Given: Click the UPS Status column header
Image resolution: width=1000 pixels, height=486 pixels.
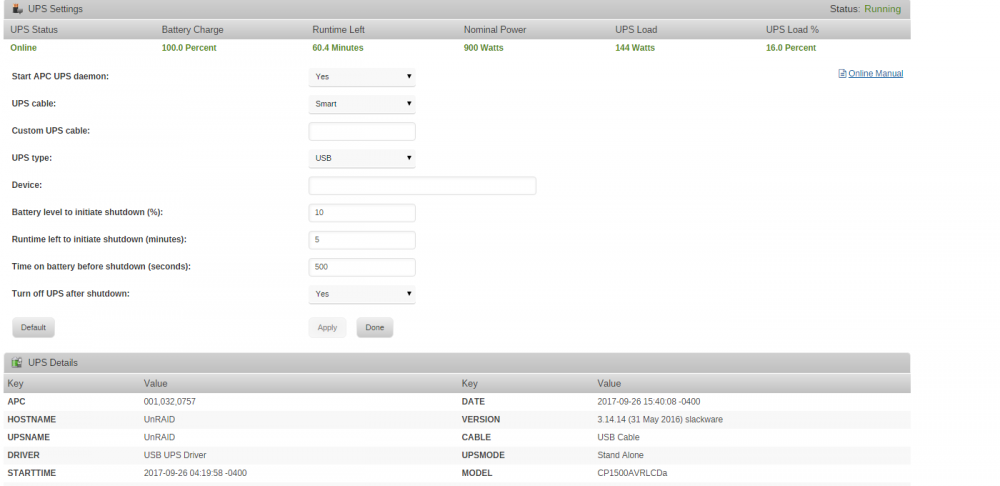Looking at the screenshot, I should click(x=34, y=29).
